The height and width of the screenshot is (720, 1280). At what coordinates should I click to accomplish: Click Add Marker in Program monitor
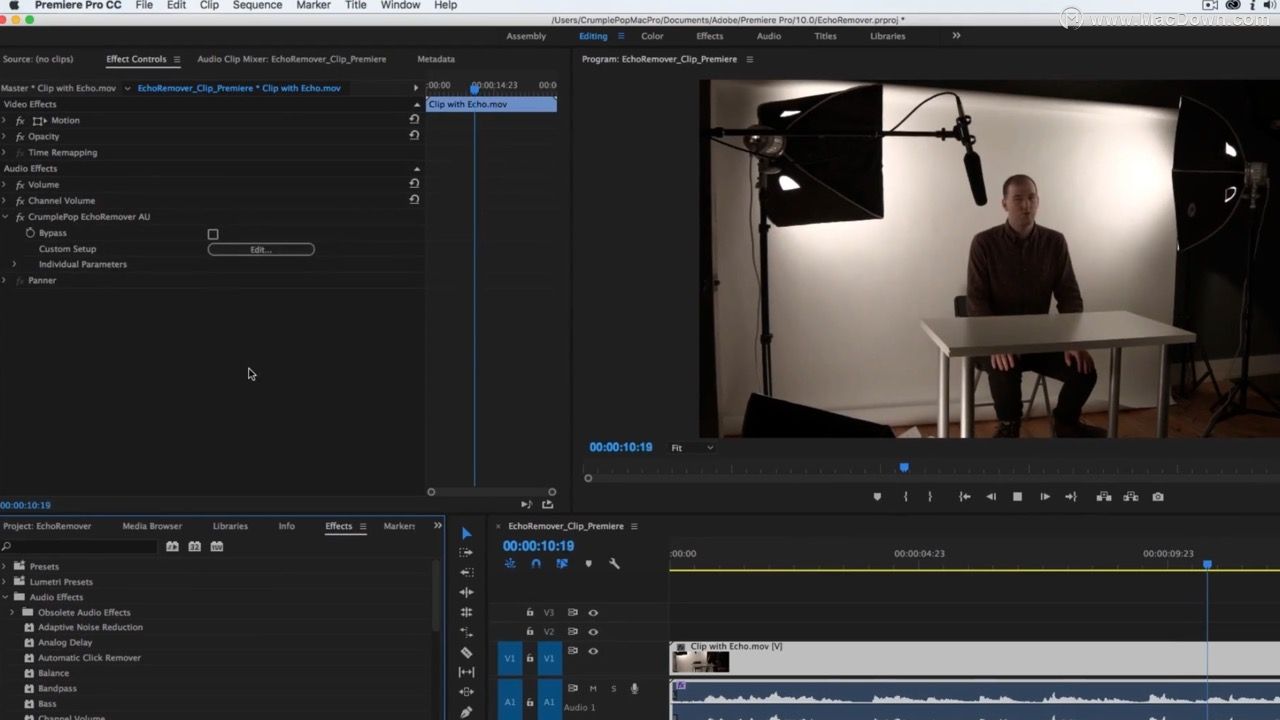877,497
